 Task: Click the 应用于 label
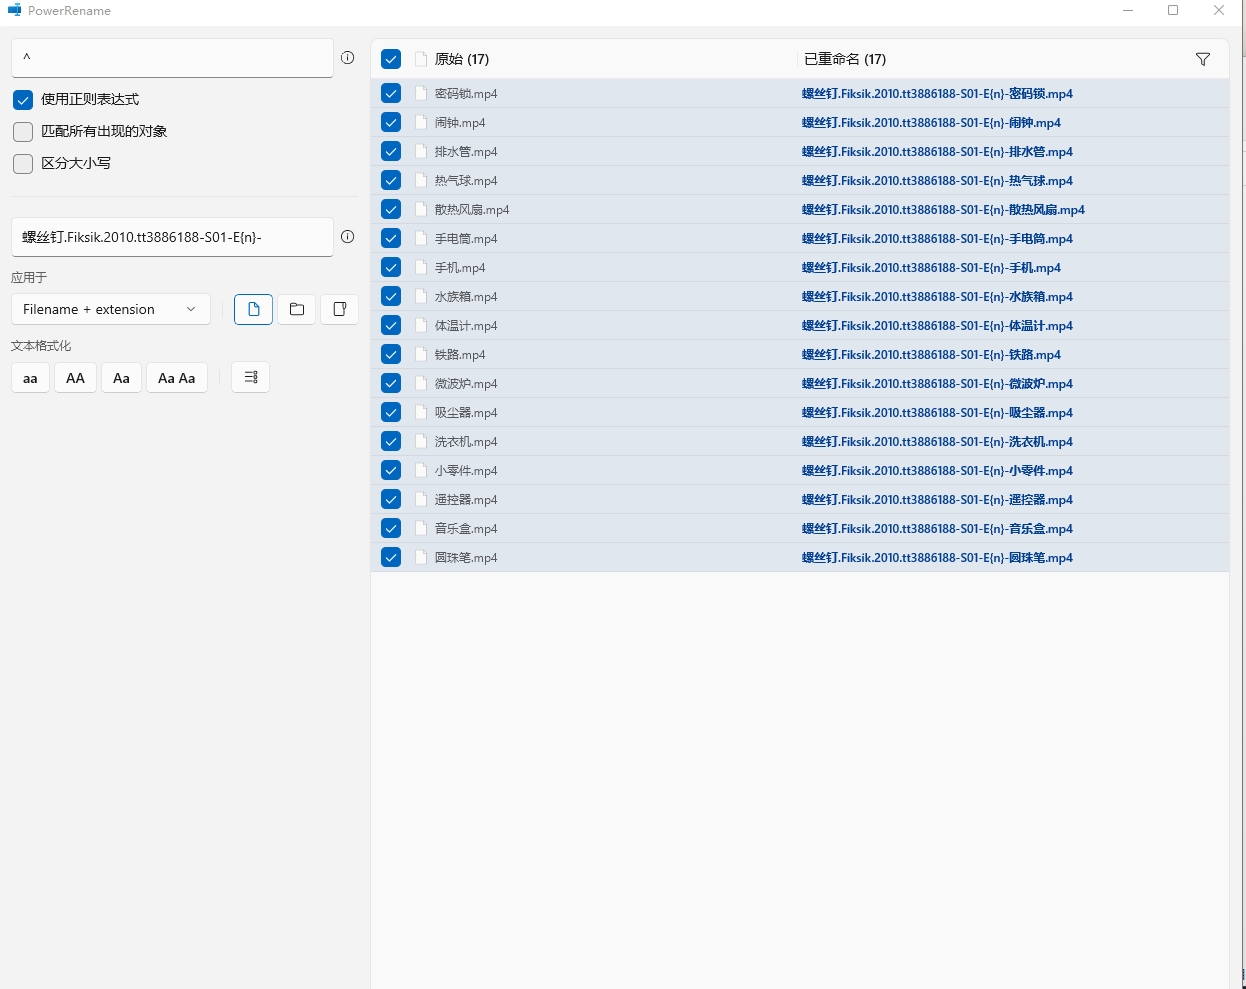click(x=29, y=277)
